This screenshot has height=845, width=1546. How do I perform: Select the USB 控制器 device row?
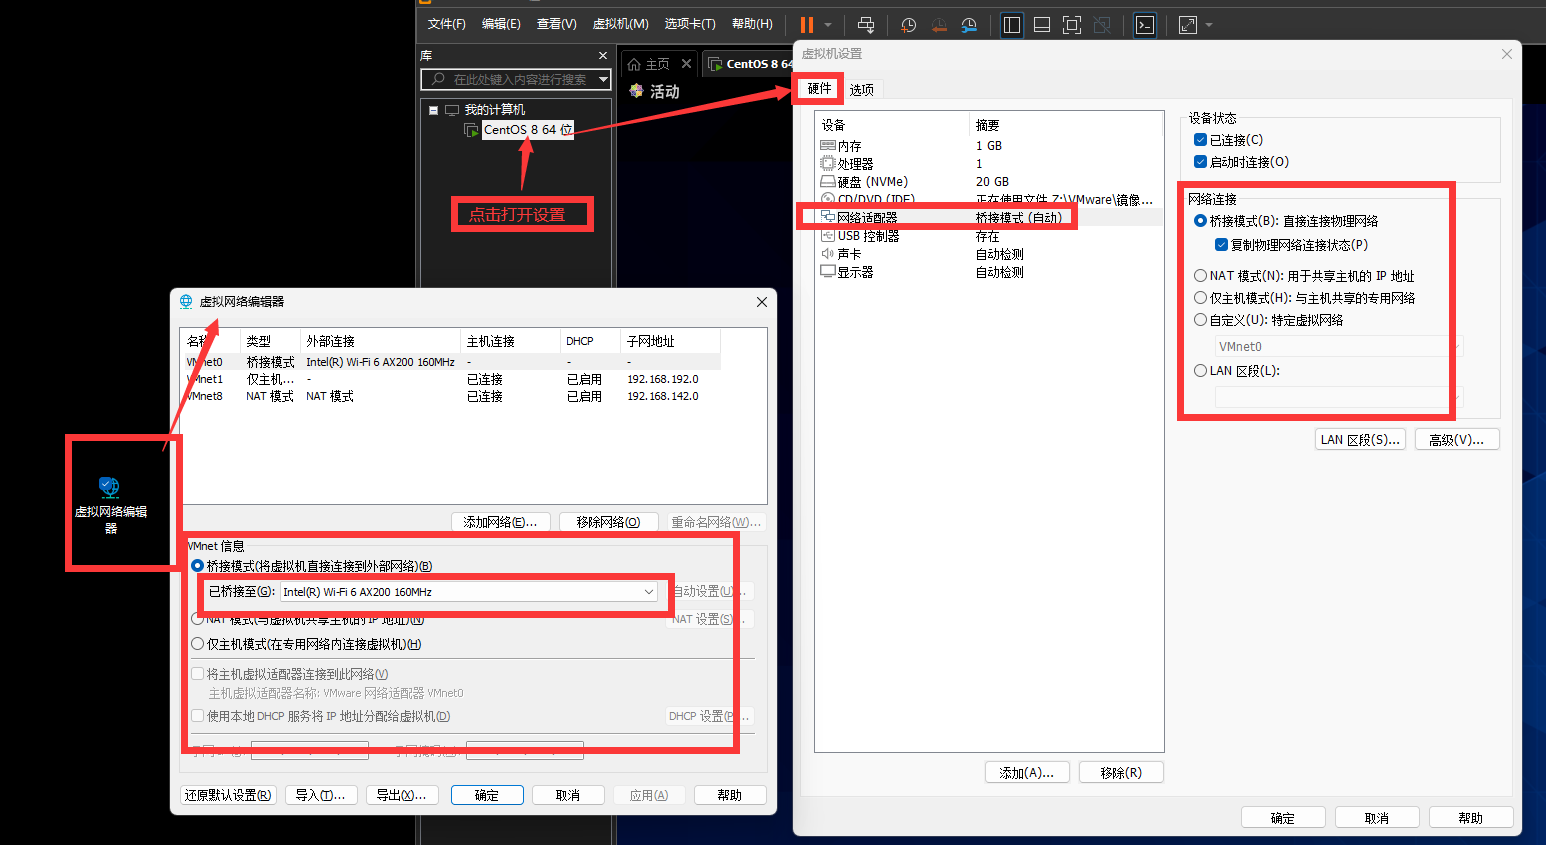pyautogui.click(x=990, y=237)
